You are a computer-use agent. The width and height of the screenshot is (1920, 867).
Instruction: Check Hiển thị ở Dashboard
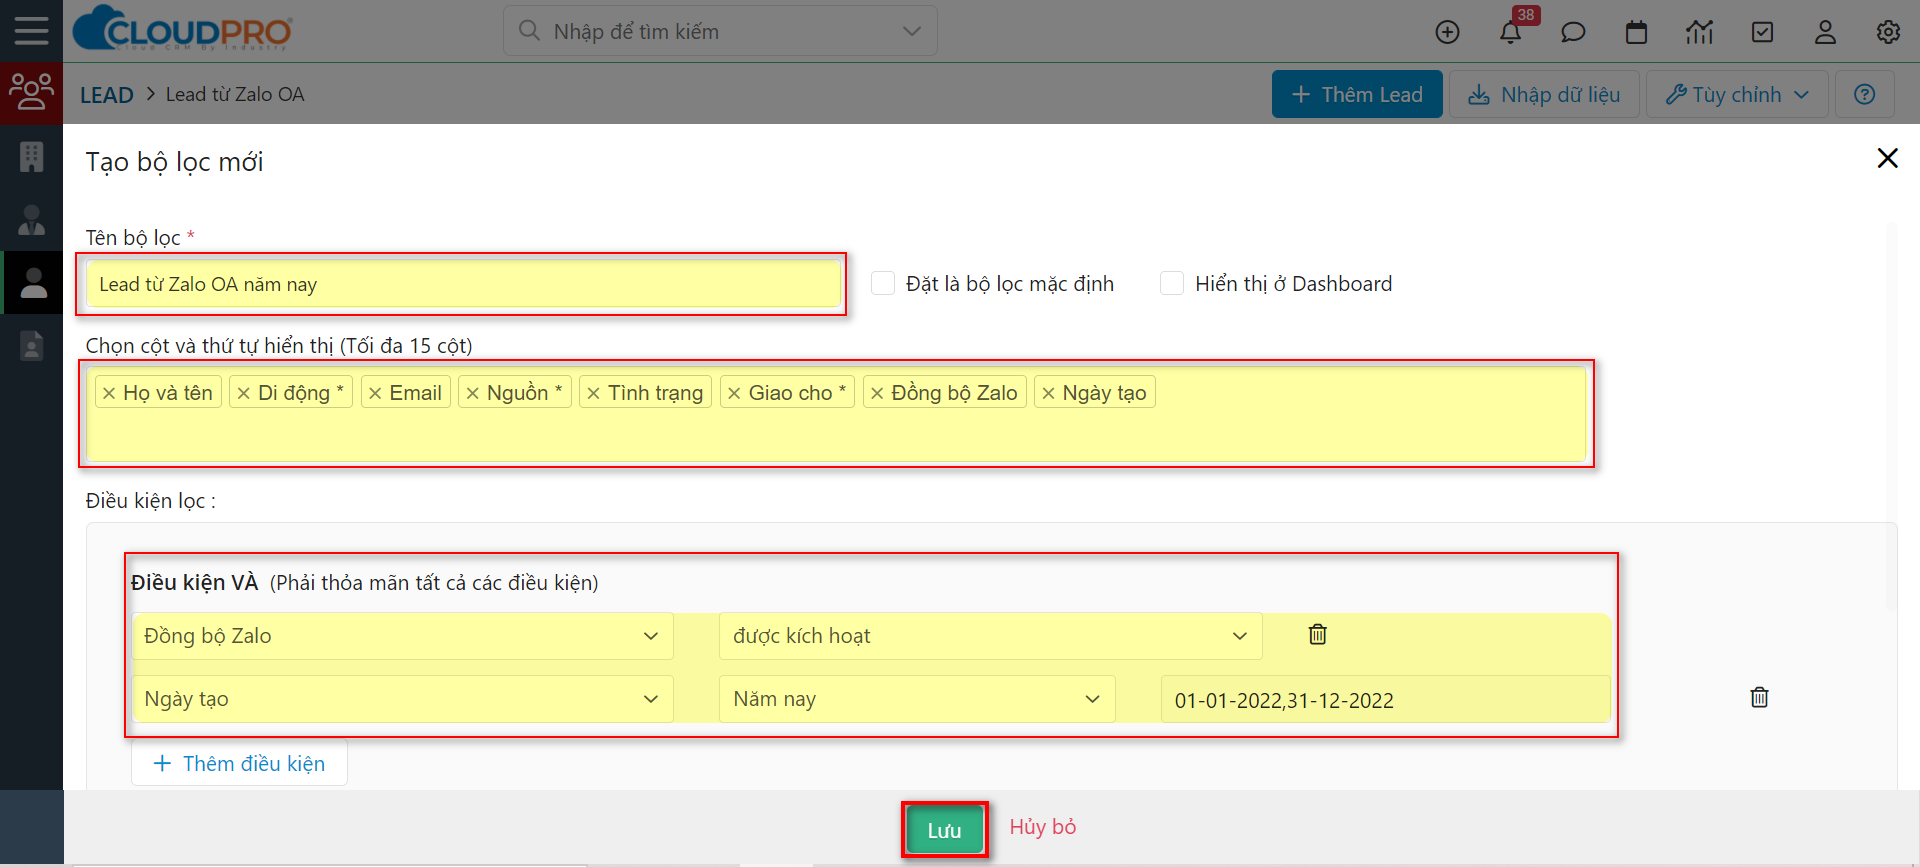1172,283
